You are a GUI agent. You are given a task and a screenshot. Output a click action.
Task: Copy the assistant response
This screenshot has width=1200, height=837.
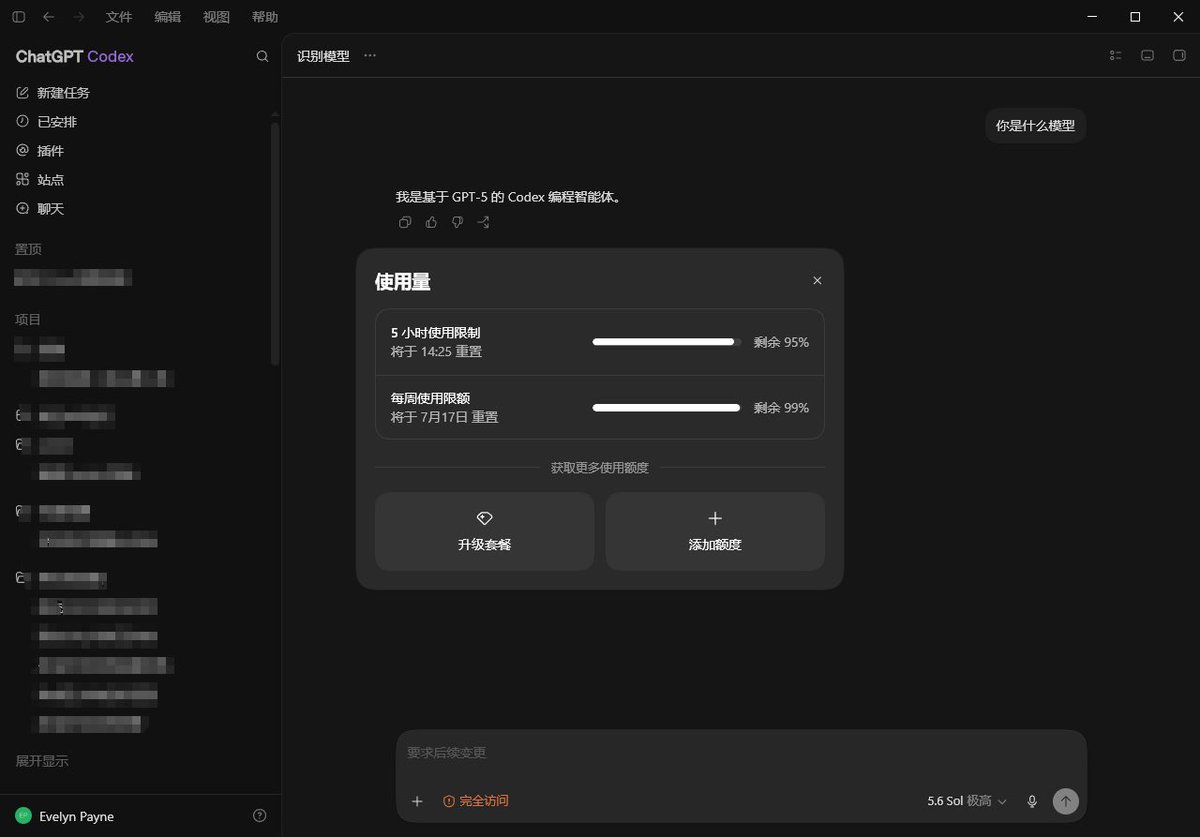[405, 222]
